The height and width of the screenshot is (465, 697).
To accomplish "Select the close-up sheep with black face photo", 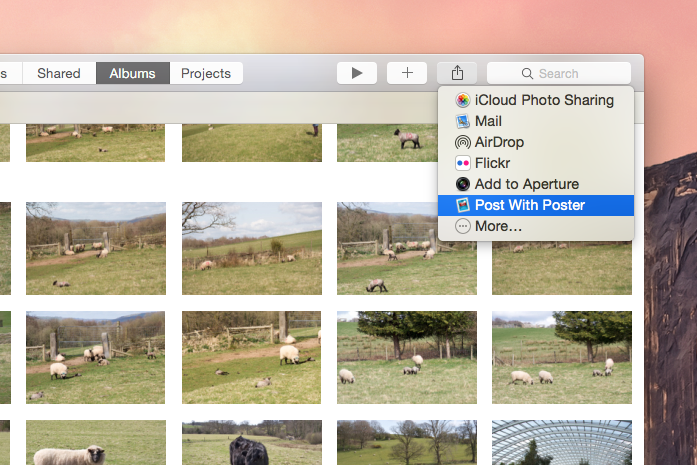I will pos(96,442).
